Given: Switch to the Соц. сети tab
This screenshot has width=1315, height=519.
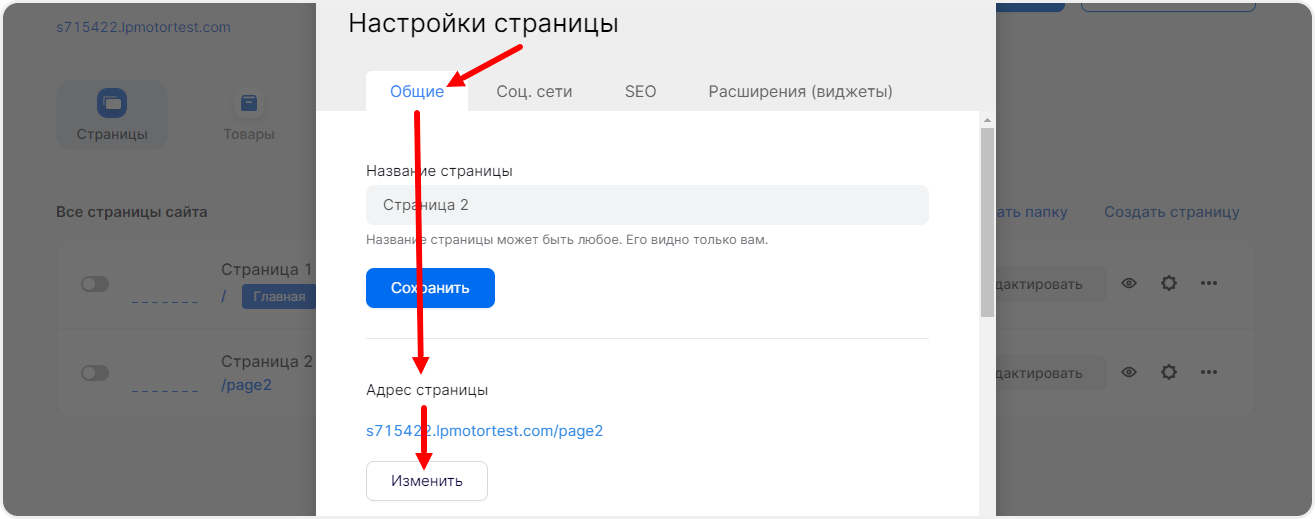Looking at the screenshot, I should coord(534,92).
